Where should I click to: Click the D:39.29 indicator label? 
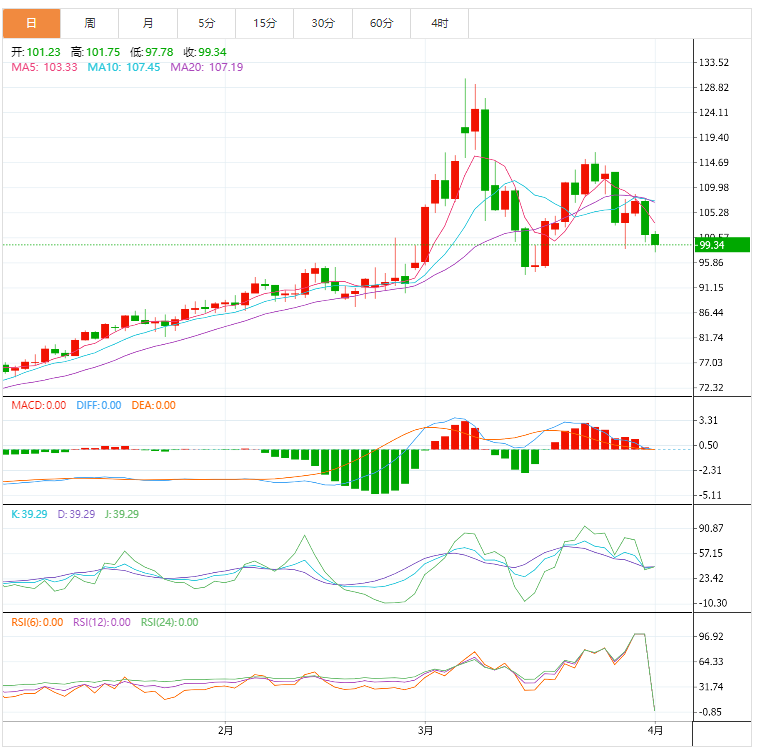tap(76, 514)
